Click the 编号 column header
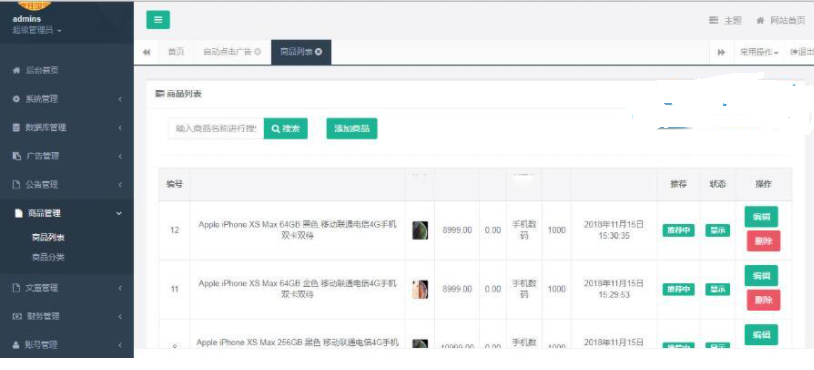The width and height of the screenshot is (814, 370). [x=174, y=184]
